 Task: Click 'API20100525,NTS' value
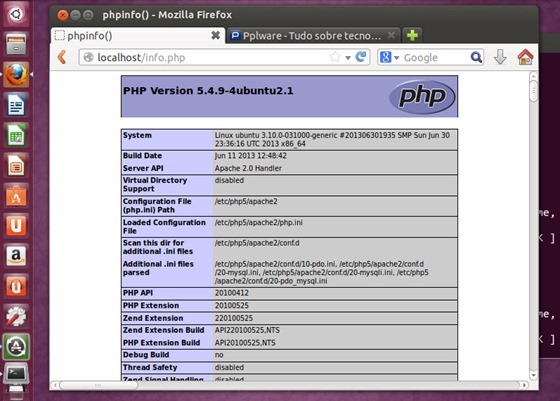(245, 342)
